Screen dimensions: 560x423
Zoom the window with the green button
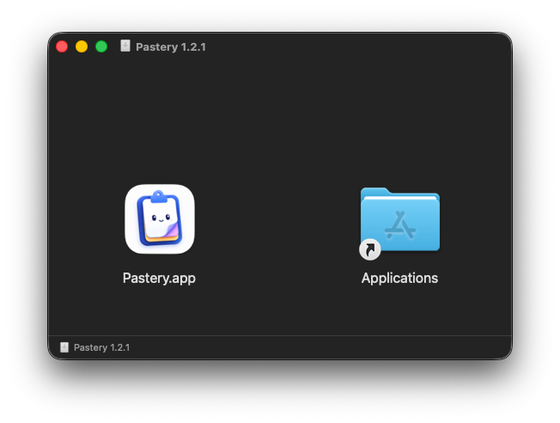coord(101,46)
